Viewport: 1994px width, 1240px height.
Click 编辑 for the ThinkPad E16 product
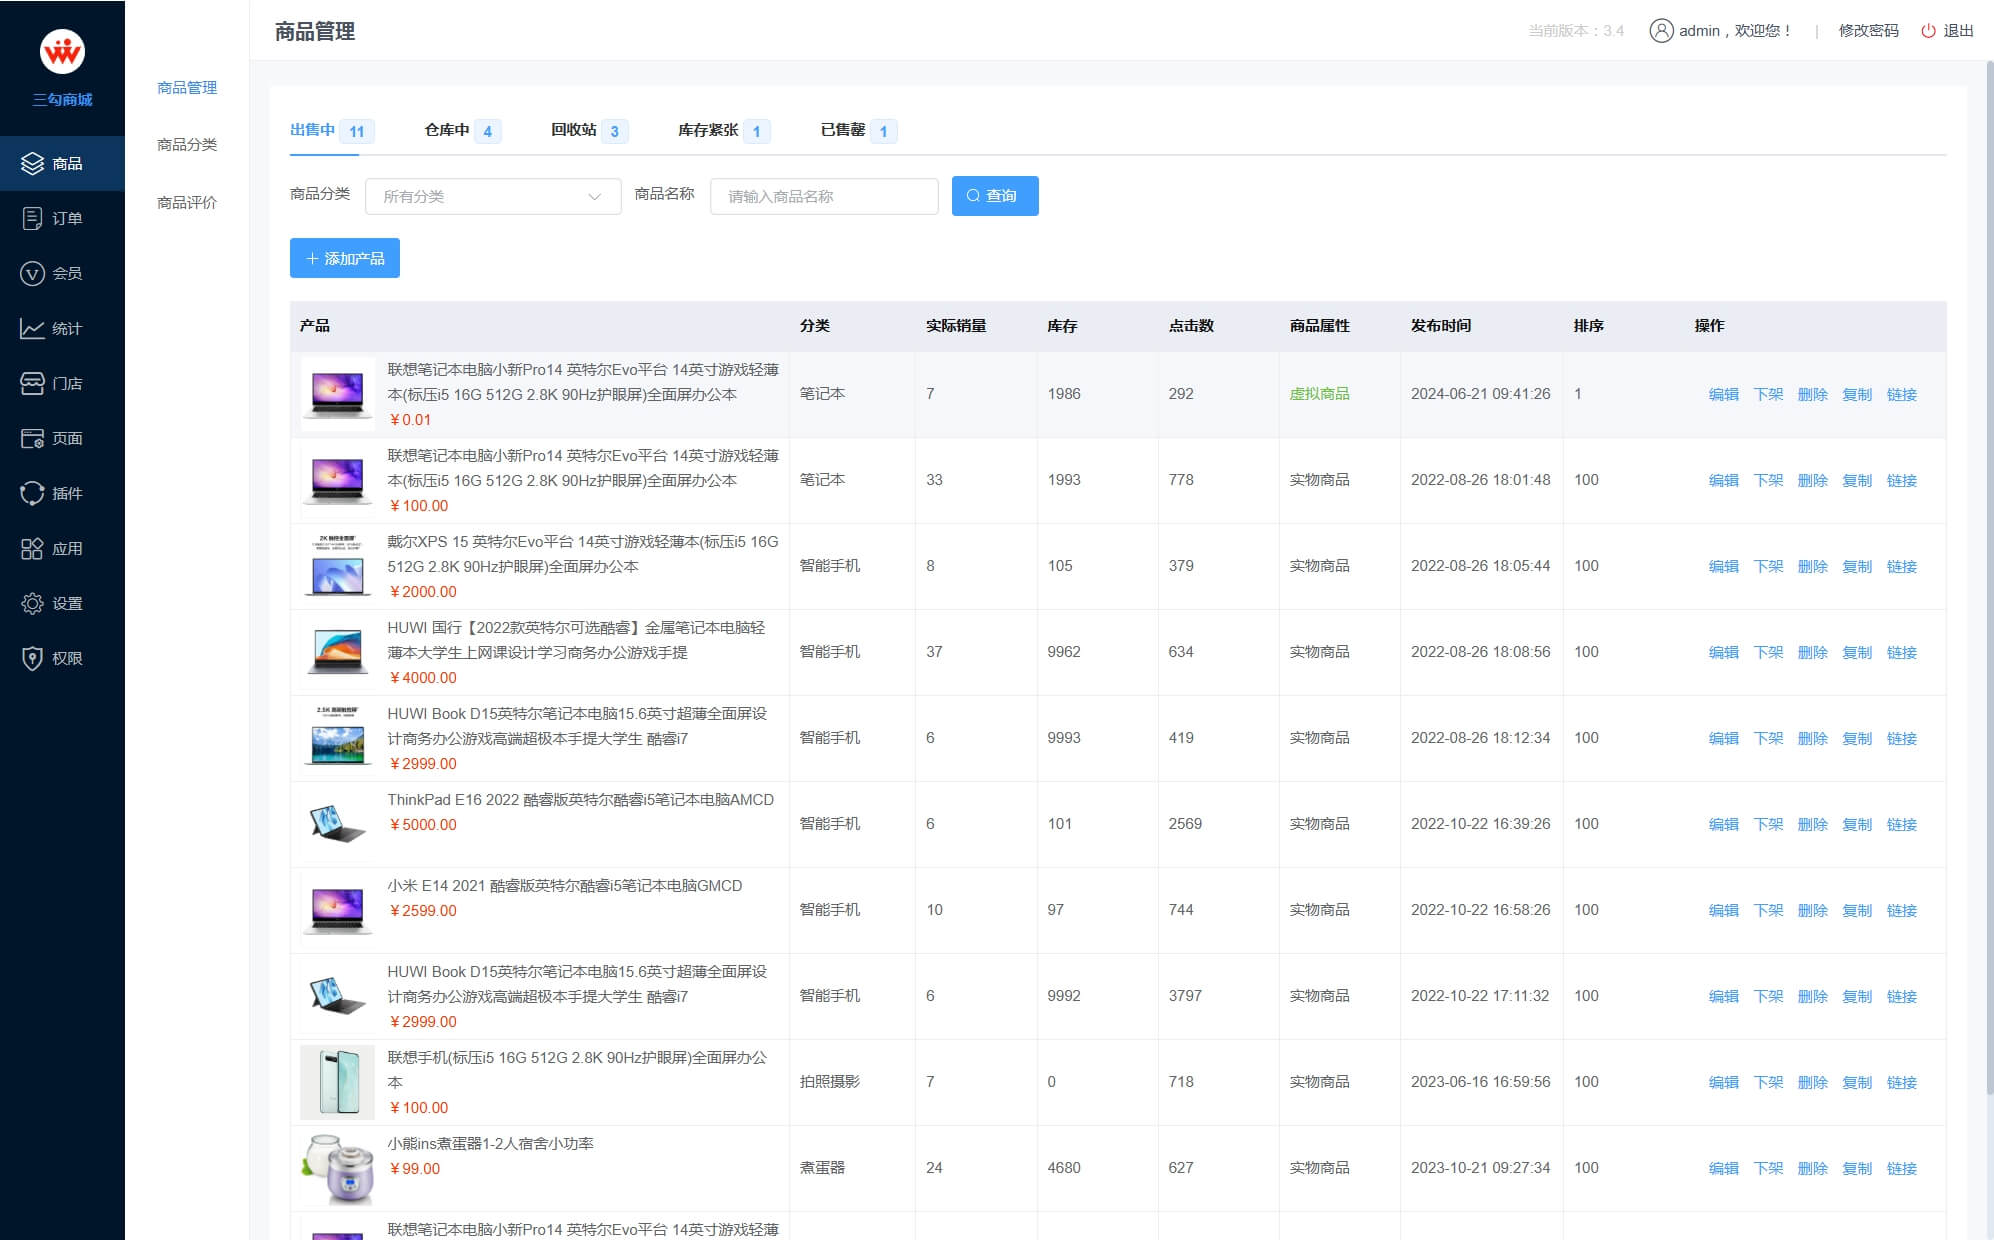pos(1723,824)
